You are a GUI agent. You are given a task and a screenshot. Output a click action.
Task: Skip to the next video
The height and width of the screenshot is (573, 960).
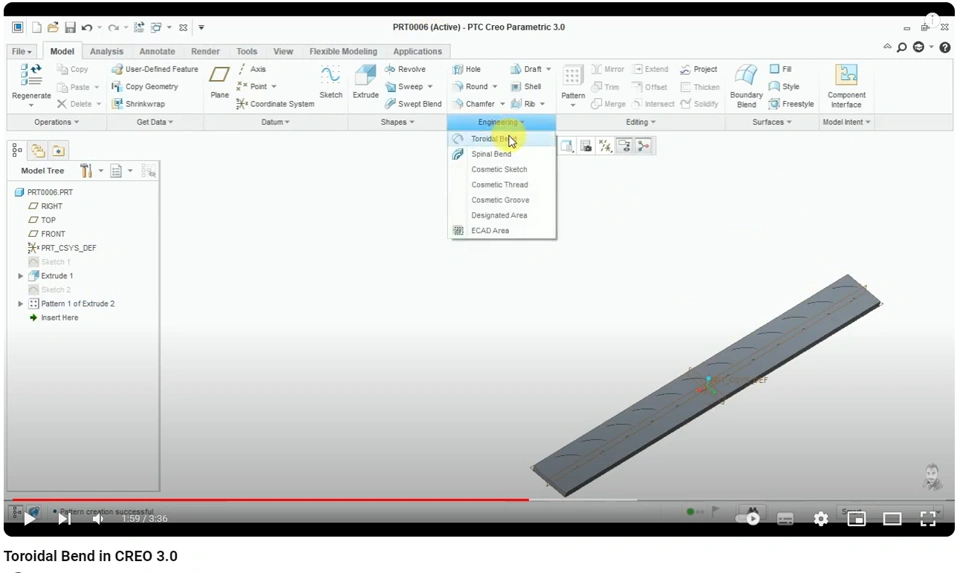[x=64, y=519]
